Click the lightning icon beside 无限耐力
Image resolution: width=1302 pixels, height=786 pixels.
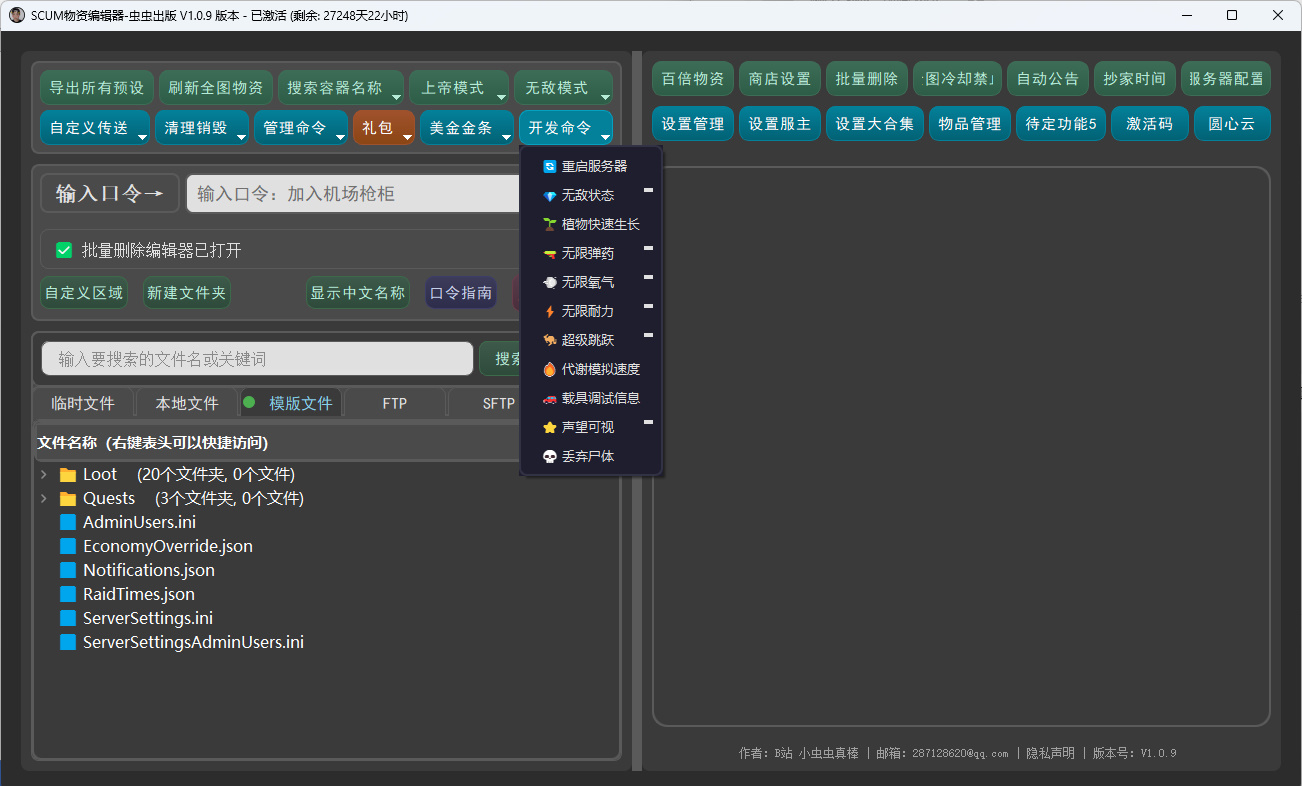point(549,311)
